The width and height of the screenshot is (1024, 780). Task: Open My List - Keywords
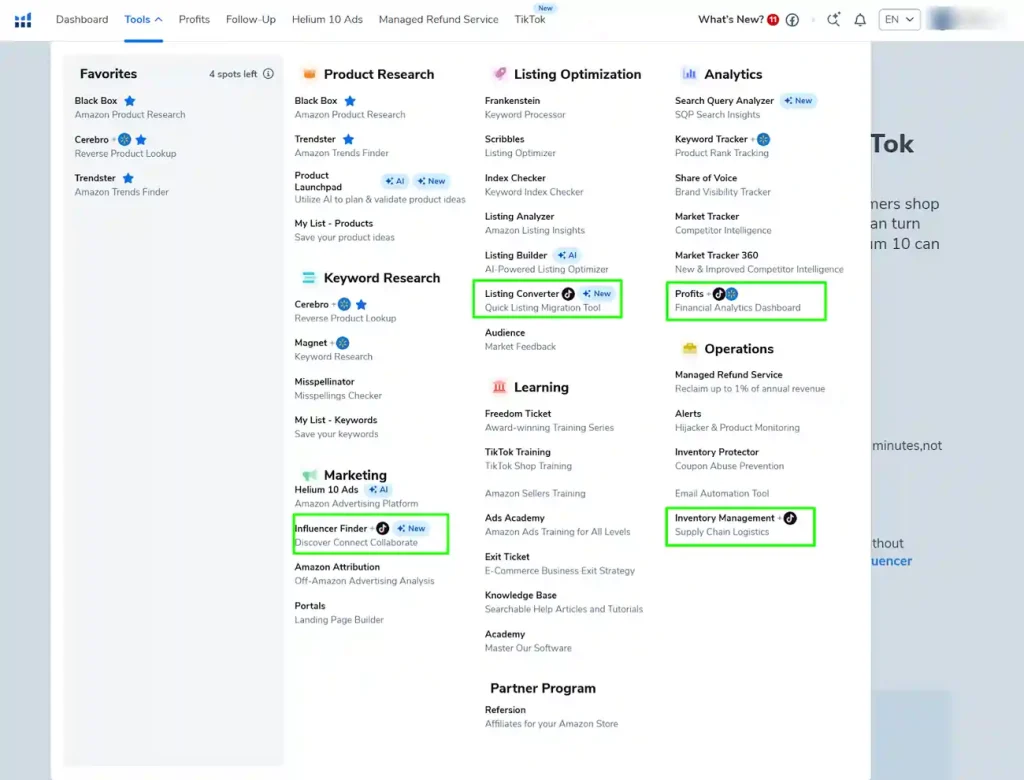coord(336,427)
